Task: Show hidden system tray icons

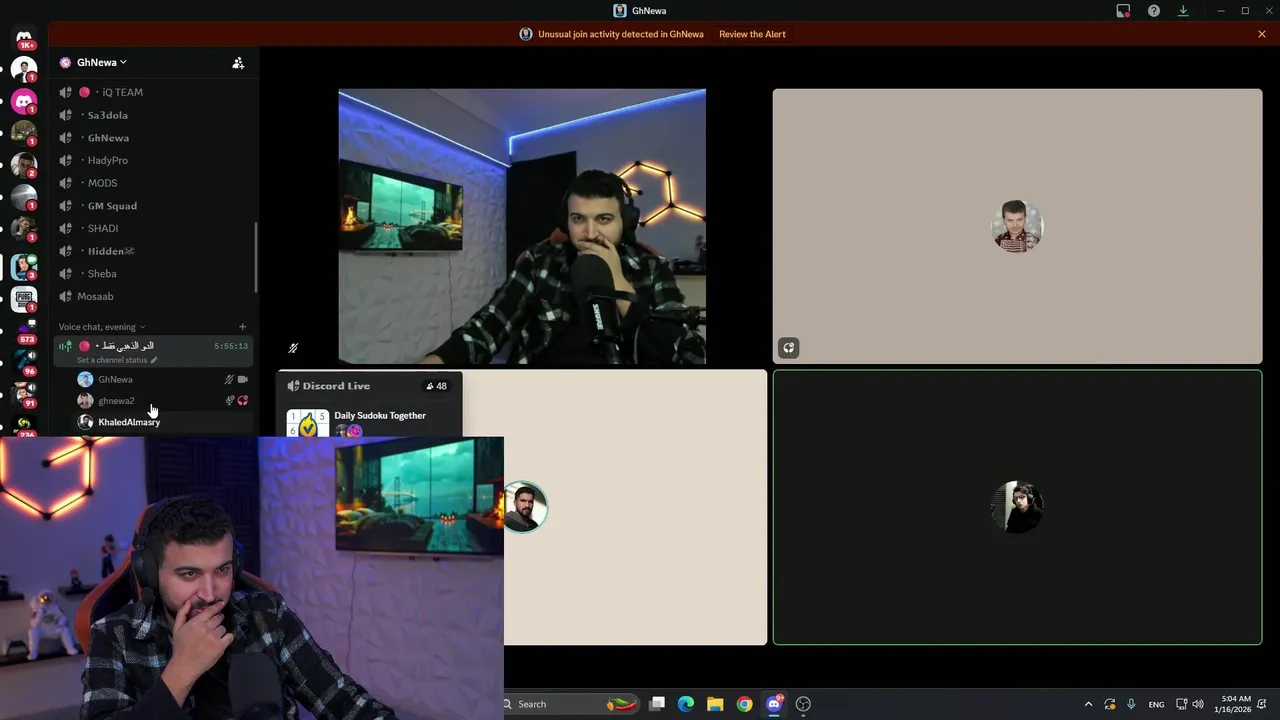Action: pyautogui.click(x=1088, y=704)
